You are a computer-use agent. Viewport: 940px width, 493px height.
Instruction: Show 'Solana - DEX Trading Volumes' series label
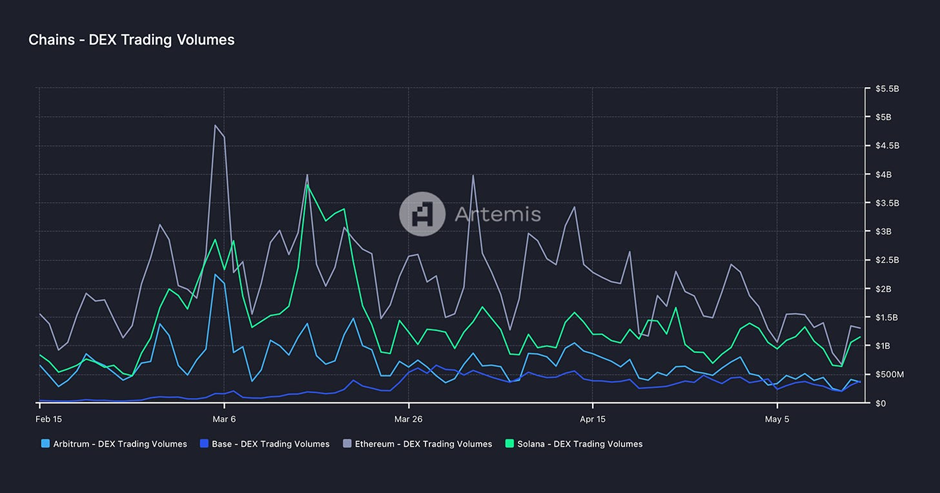(580, 443)
